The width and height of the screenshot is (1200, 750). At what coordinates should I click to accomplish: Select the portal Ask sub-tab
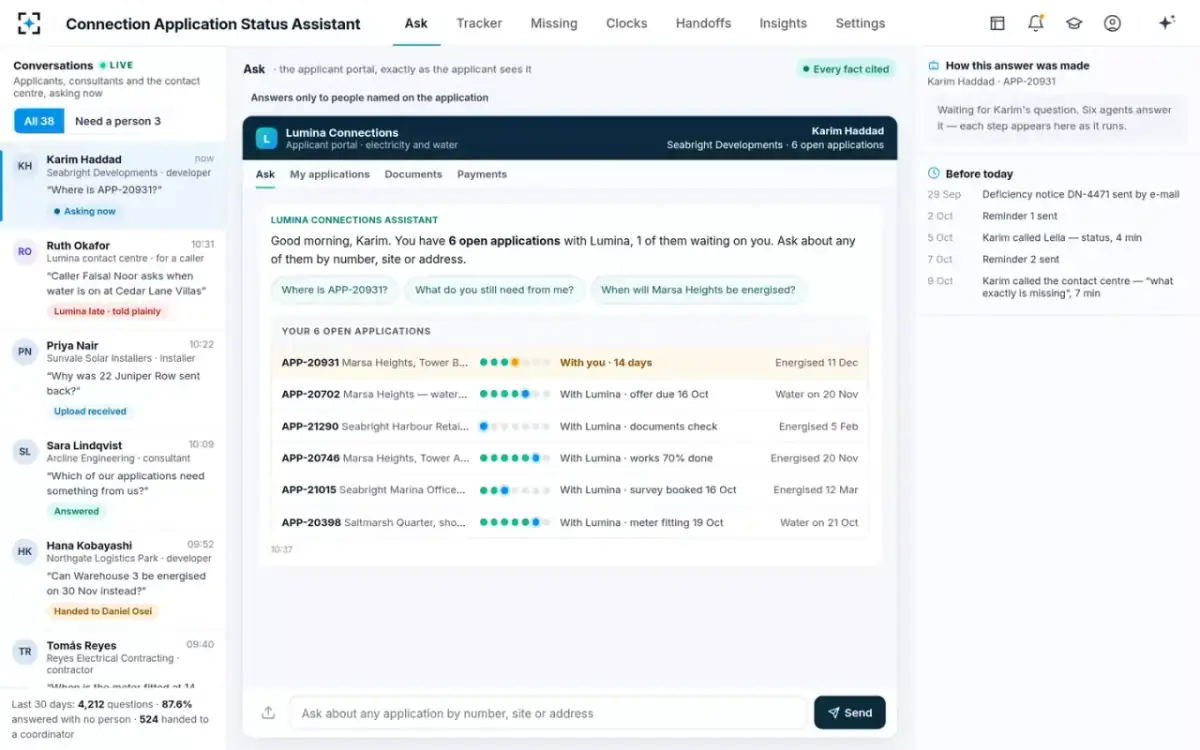tap(265, 174)
